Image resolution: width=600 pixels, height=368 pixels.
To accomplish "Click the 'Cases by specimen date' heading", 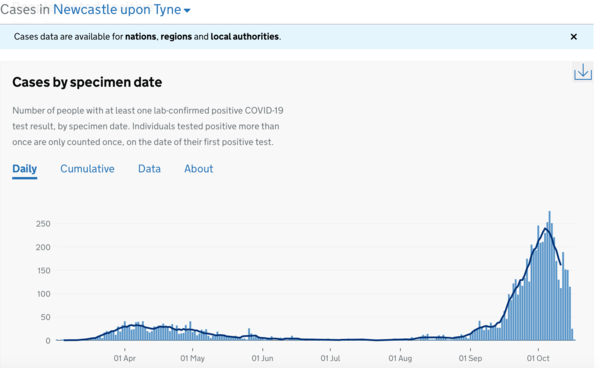I will (87, 82).
